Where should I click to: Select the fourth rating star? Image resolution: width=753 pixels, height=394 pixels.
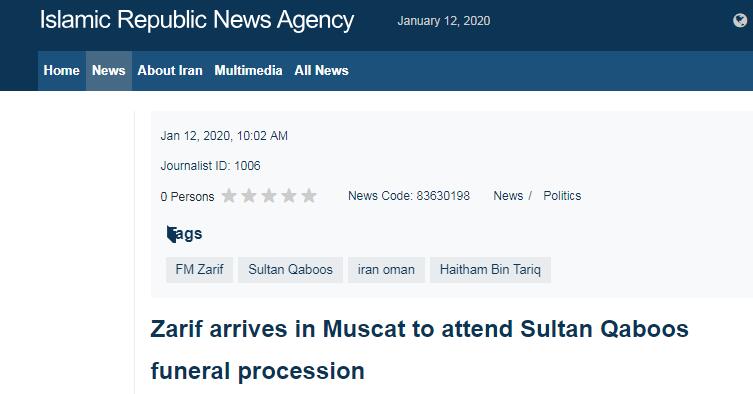tap(289, 196)
